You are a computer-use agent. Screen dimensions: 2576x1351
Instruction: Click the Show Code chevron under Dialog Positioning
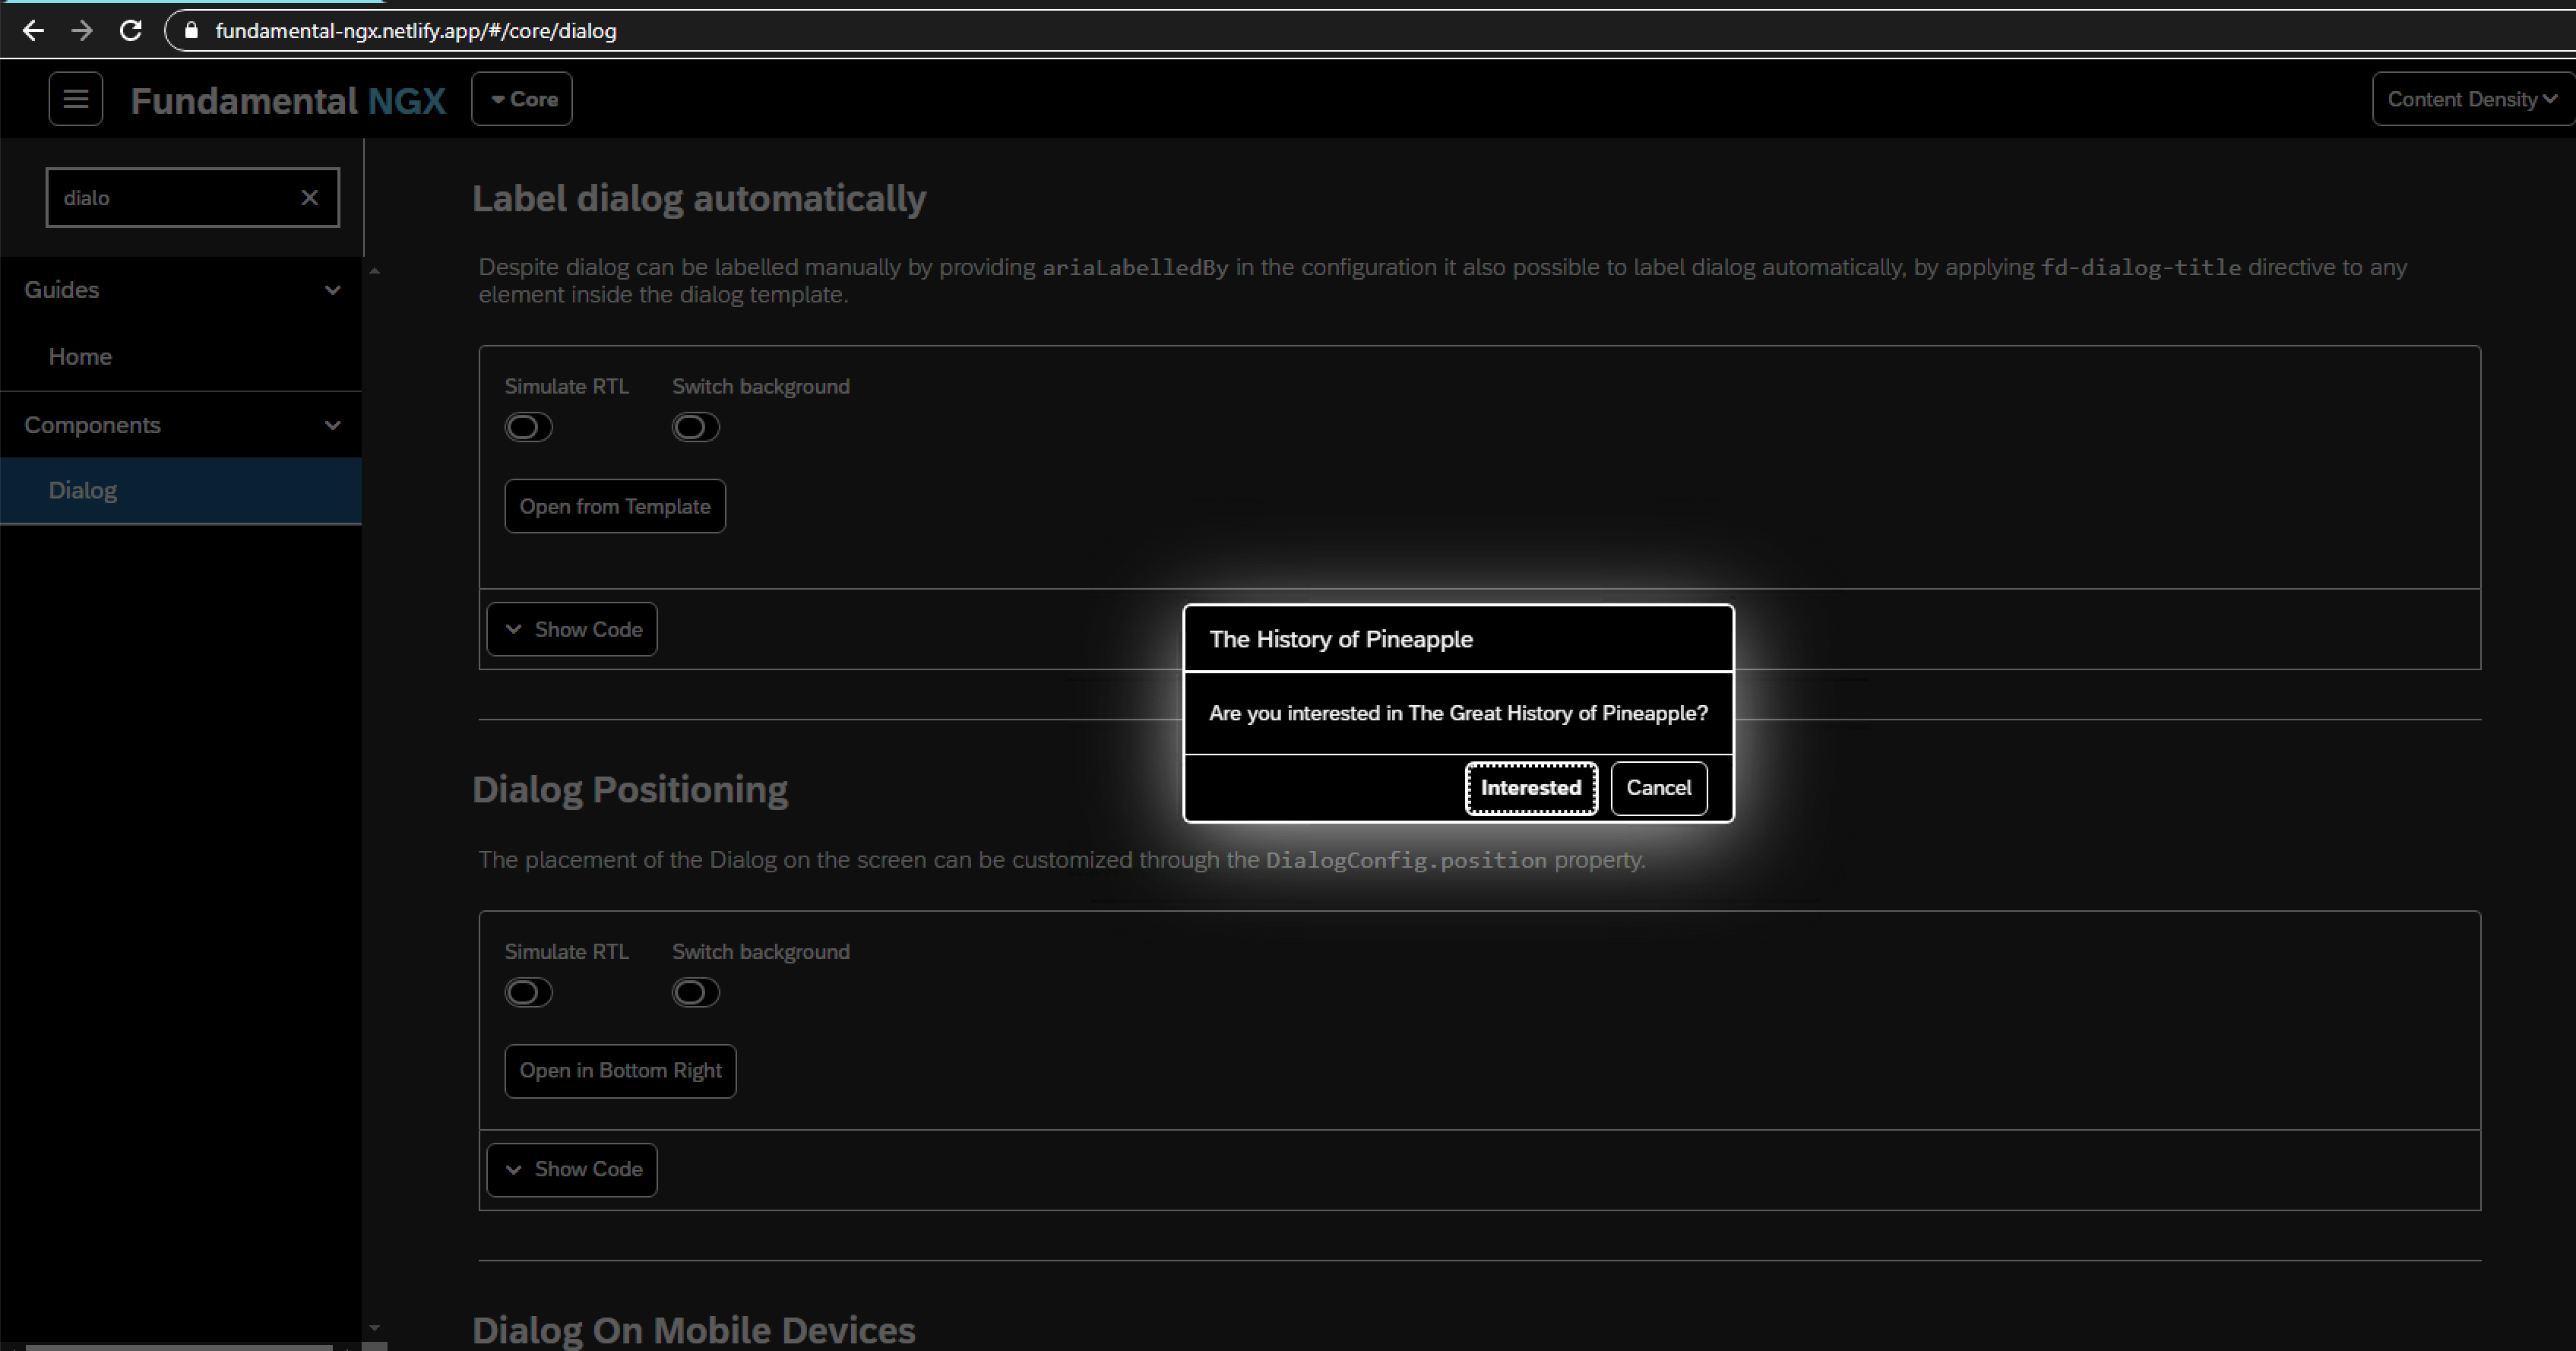point(514,1169)
